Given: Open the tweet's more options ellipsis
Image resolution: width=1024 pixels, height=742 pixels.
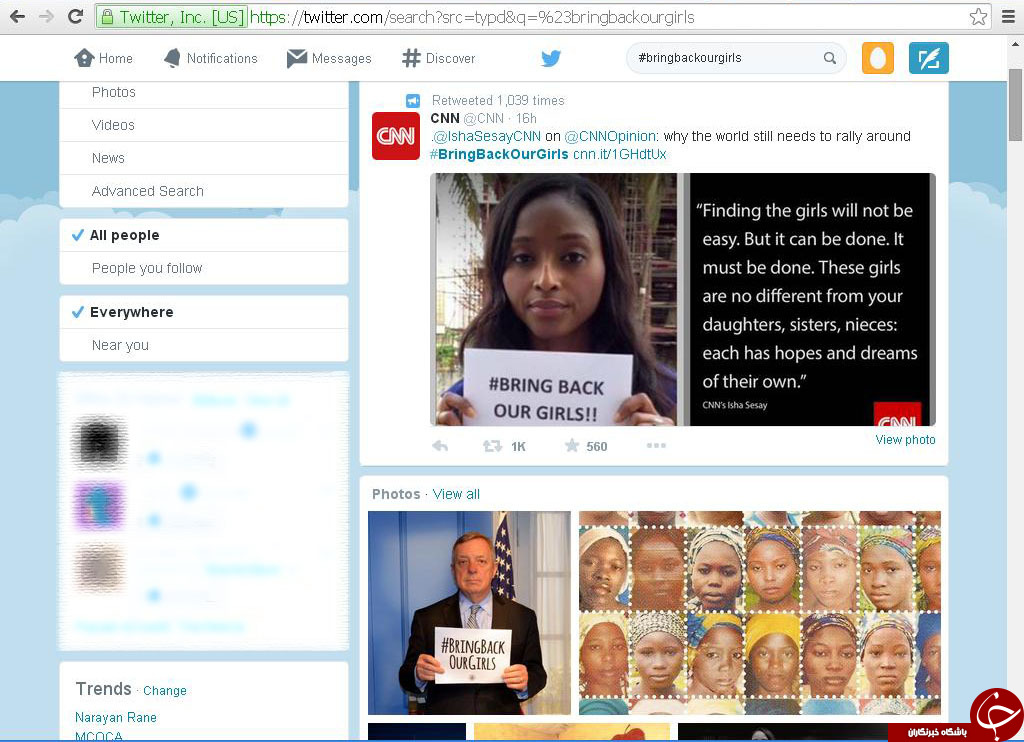Looking at the screenshot, I should pos(656,445).
